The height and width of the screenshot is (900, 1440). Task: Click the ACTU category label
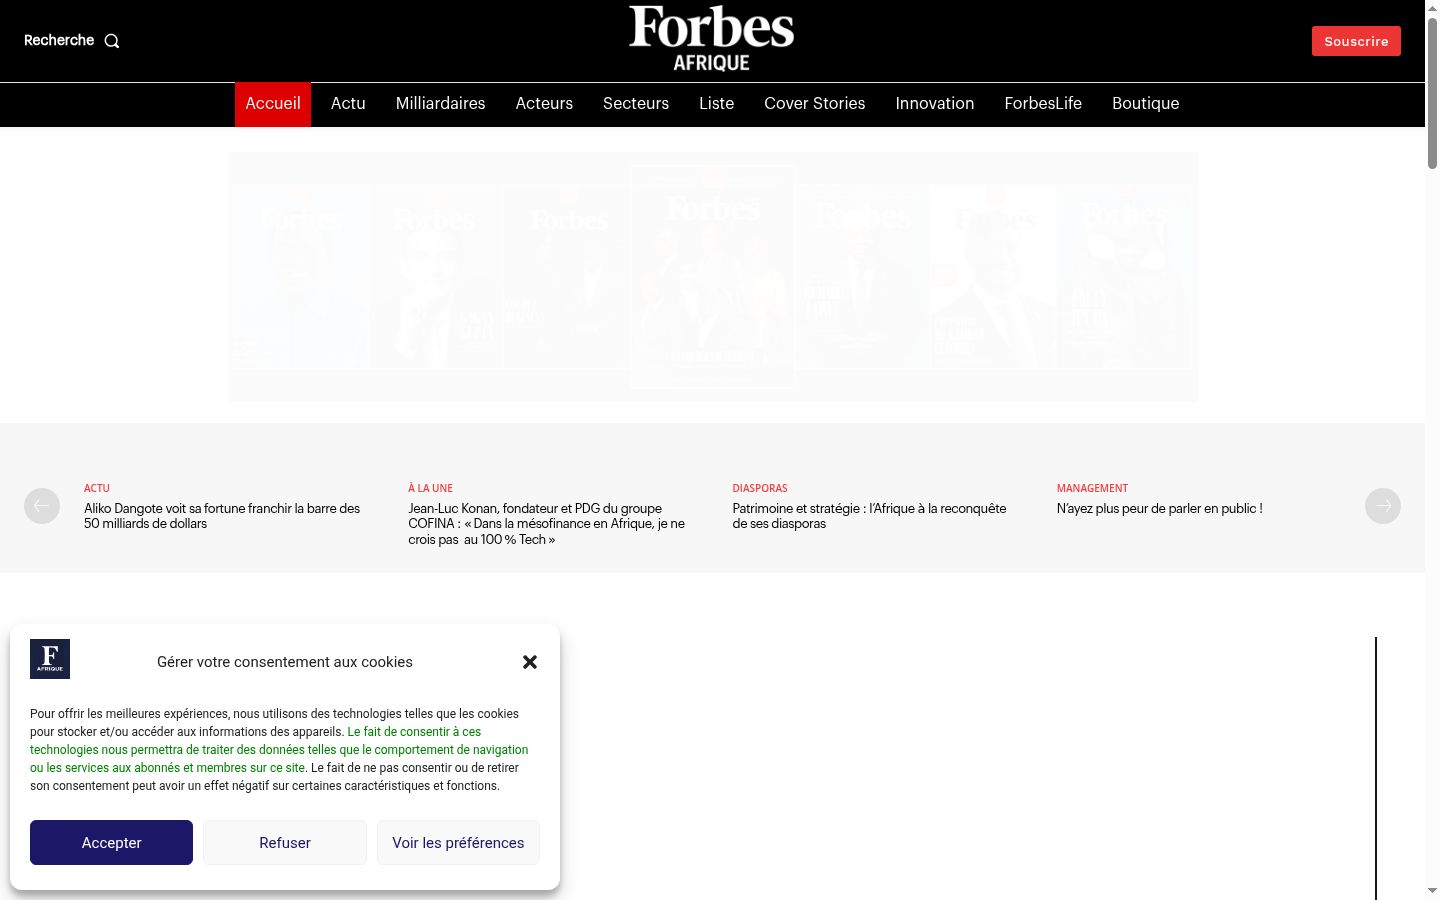(x=97, y=488)
